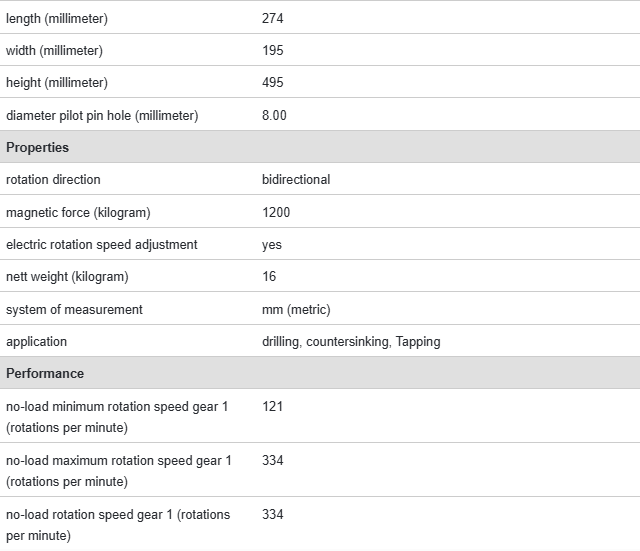Image resolution: width=640 pixels, height=551 pixels.
Task: Select the mm (metric) measurement value
Action: coord(296,309)
